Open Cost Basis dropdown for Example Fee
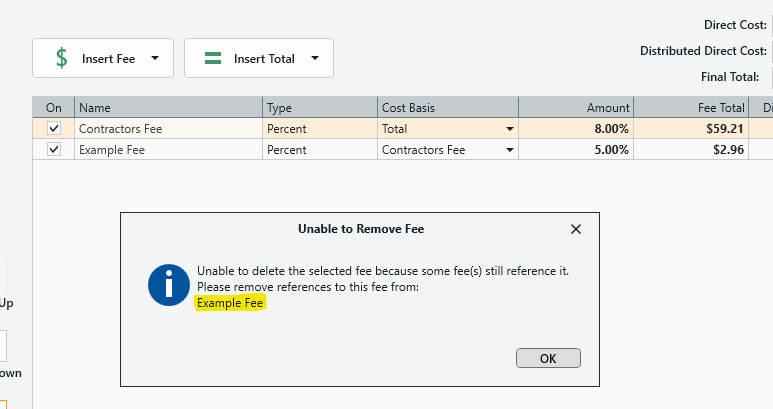The width and height of the screenshot is (773, 409). [x=509, y=150]
